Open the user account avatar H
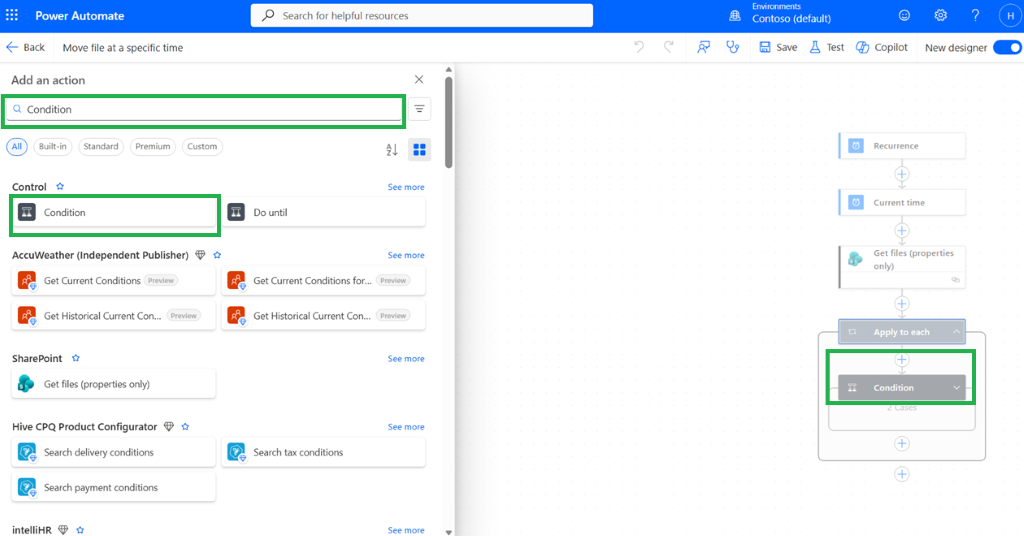The width and height of the screenshot is (1024, 536). [x=1010, y=16]
